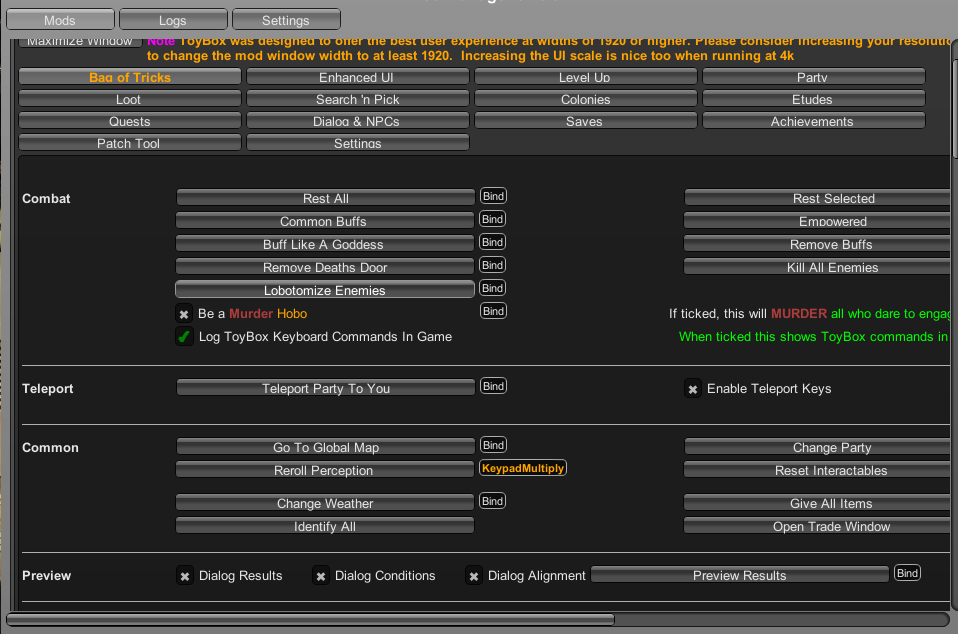Click the Change Weather button
This screenshot has height=634, width=958.
coord(324,503)
